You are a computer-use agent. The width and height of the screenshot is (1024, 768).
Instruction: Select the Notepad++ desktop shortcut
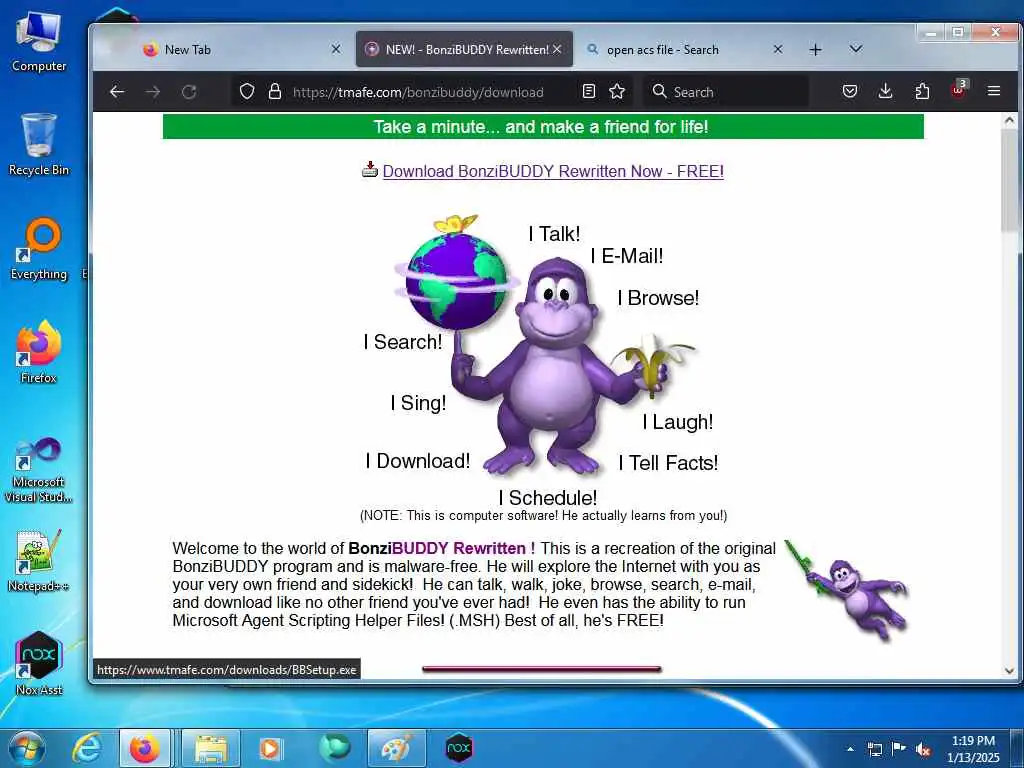39,560
